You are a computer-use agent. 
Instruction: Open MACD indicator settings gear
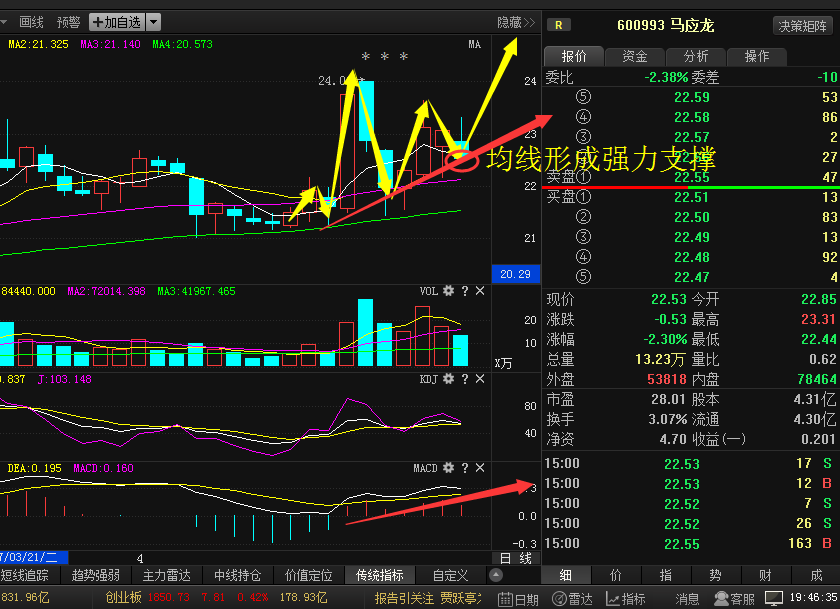[x=448, y=468]
